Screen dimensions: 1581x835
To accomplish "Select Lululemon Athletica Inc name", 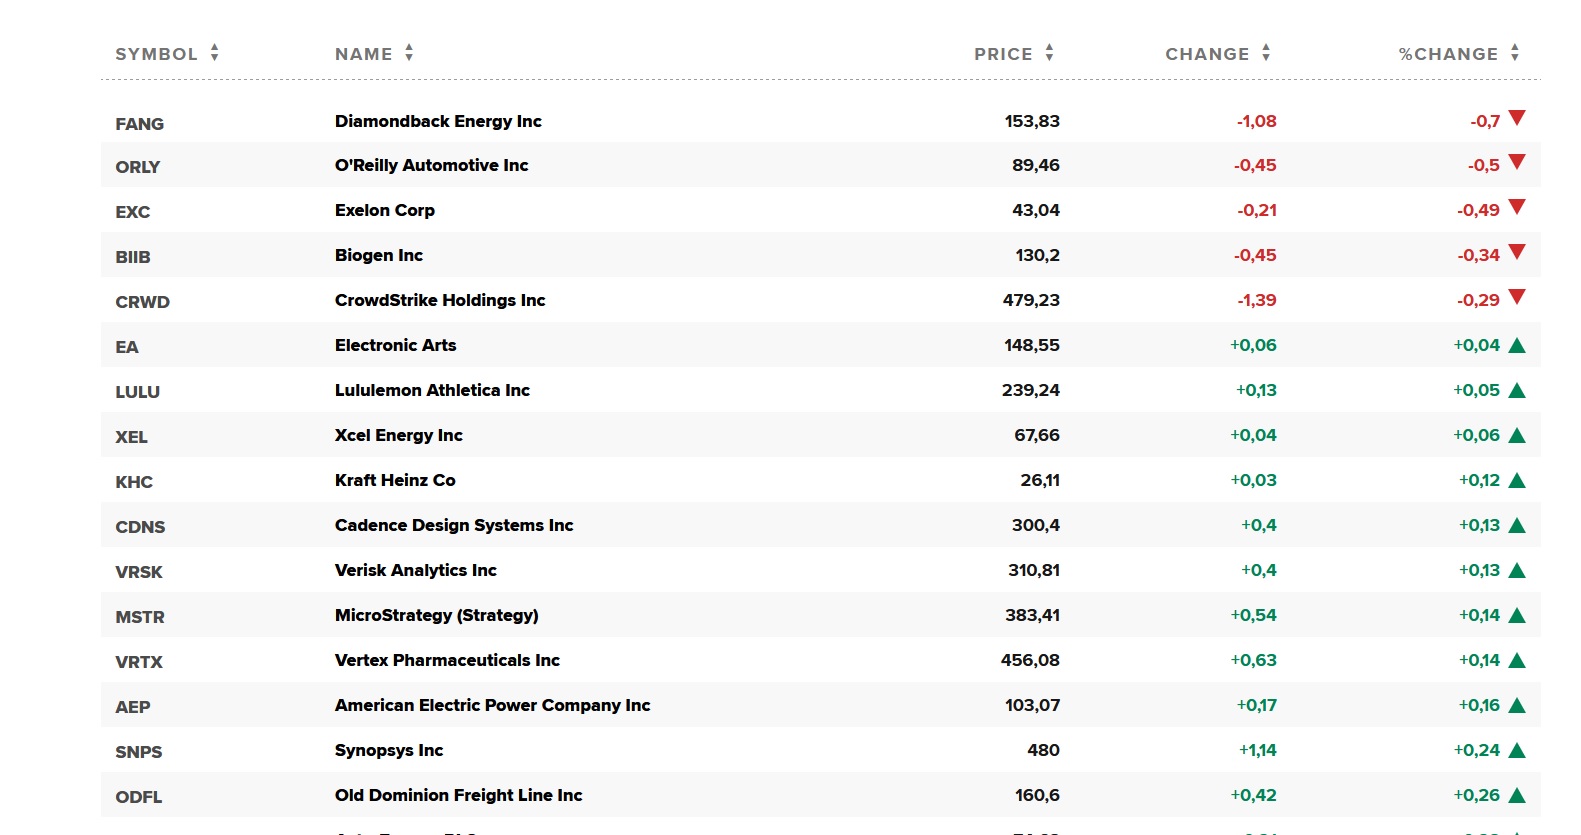I will click(432, 390).
